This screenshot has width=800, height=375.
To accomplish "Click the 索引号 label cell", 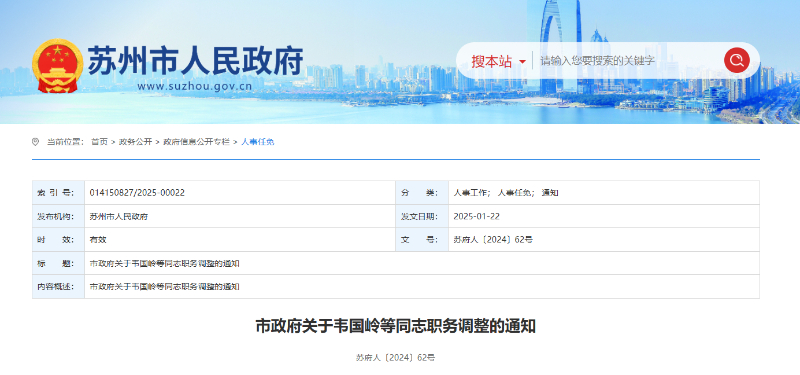I will [x=58, y=193].
